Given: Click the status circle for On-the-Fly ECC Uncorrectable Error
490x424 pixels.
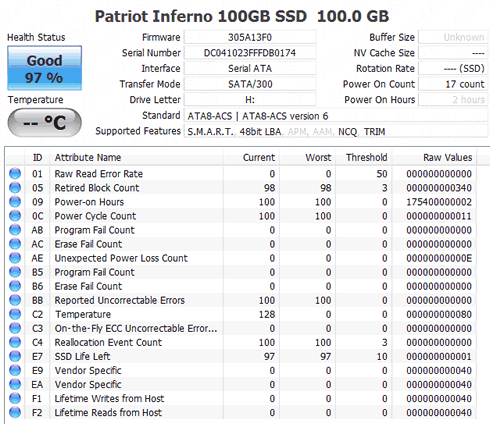Looking at the screenshot, I should click(x=15, y=328).
